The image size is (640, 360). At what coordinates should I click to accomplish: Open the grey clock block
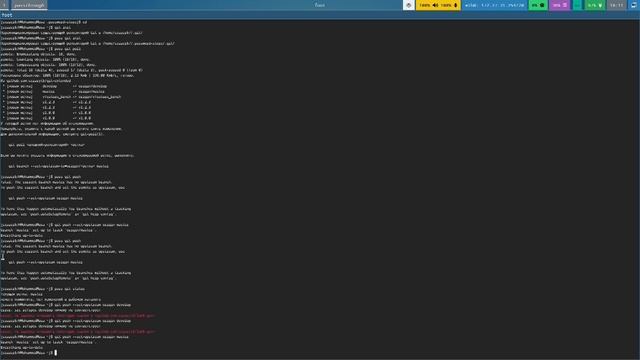click(617, 5)
